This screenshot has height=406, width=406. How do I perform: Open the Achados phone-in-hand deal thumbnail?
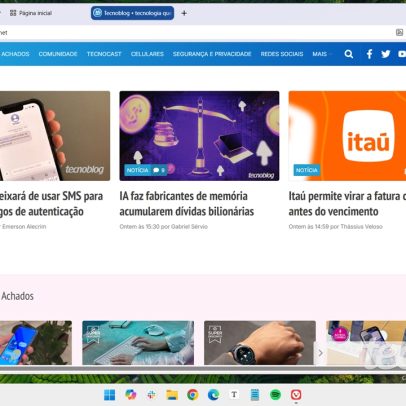(36, 343)
